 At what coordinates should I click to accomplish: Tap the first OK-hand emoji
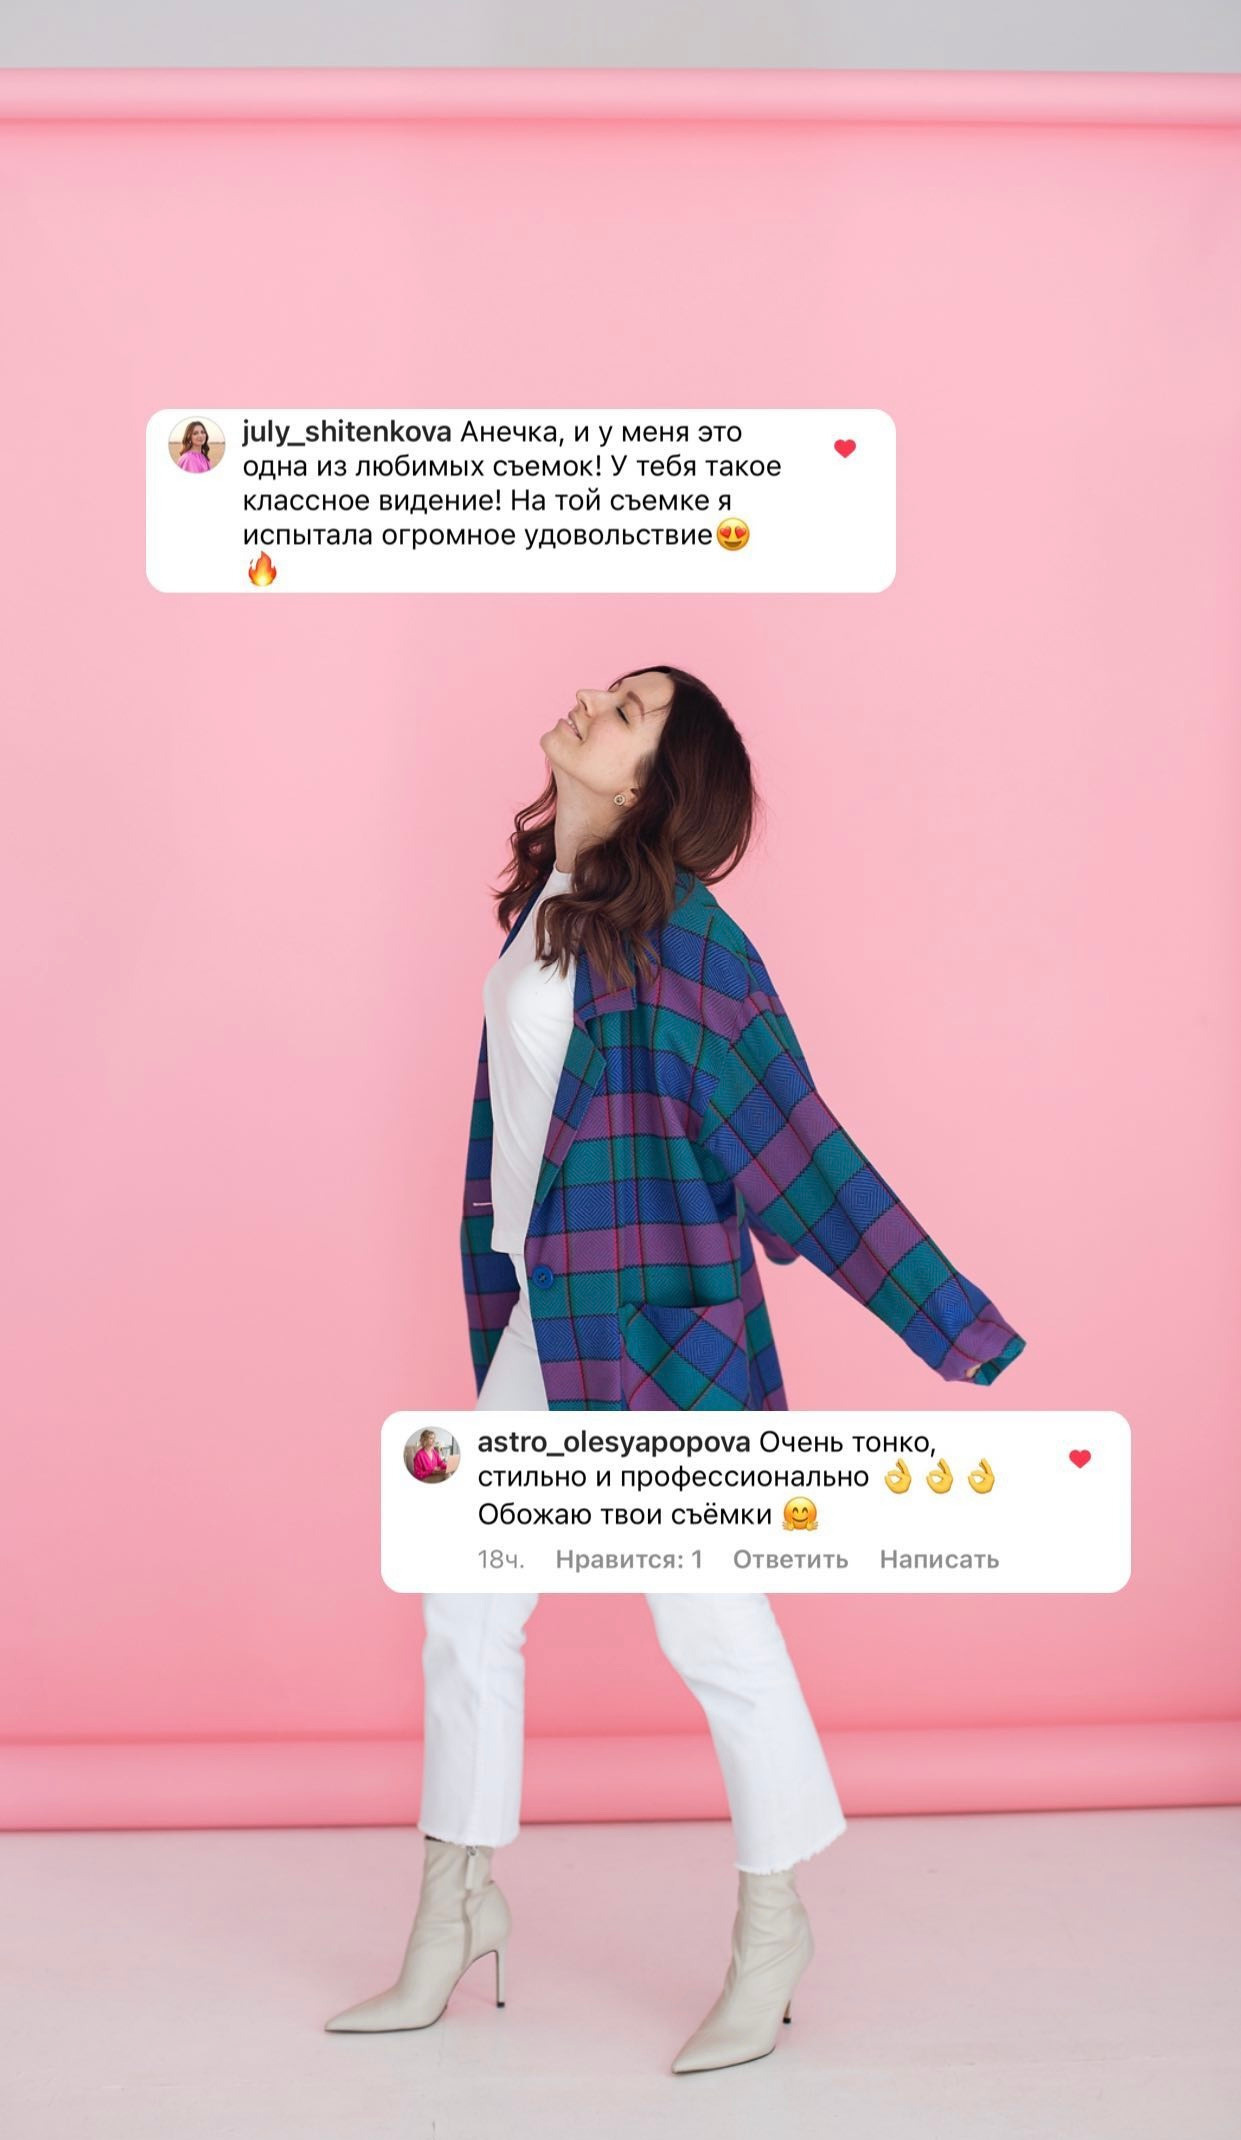tap(899, 1478)
